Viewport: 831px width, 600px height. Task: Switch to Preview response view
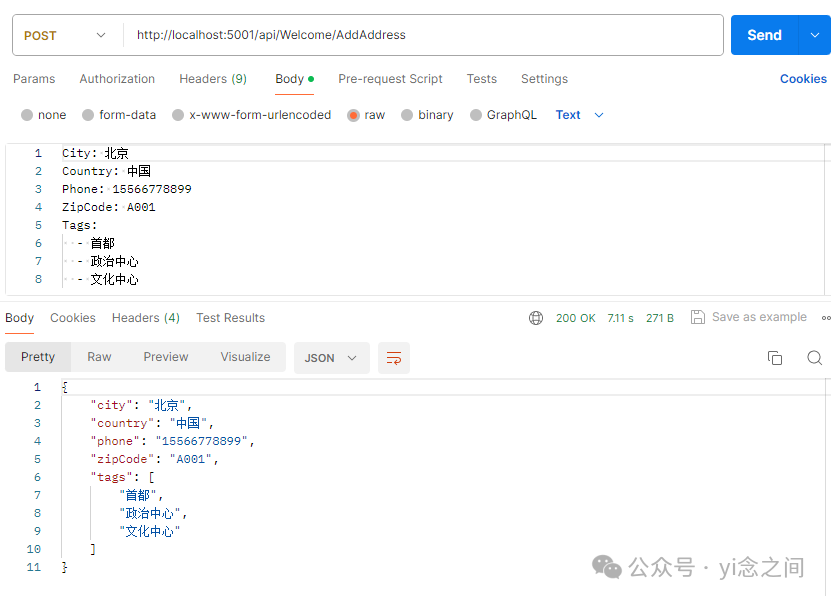tap(166, 357)
